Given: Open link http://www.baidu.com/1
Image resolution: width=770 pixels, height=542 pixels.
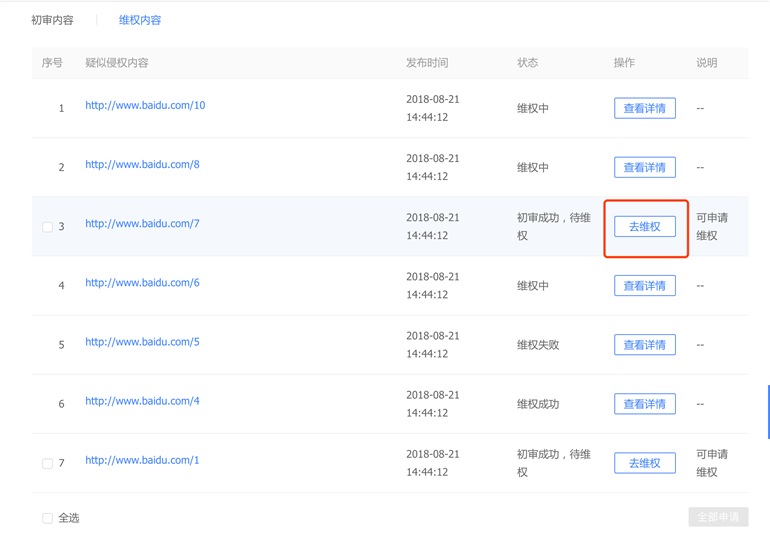Looking at the screenshot, I should [142, 460].
